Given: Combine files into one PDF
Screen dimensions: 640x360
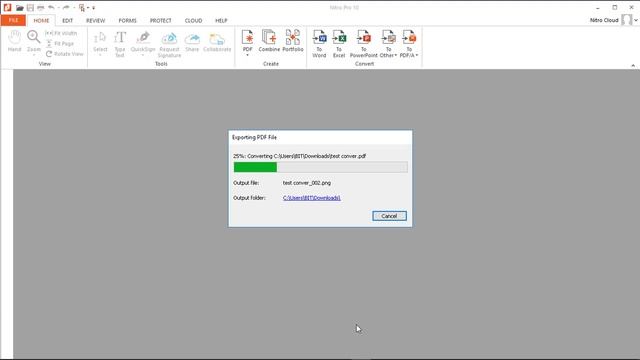Looking at the screenshot, I should coord(269,41).
